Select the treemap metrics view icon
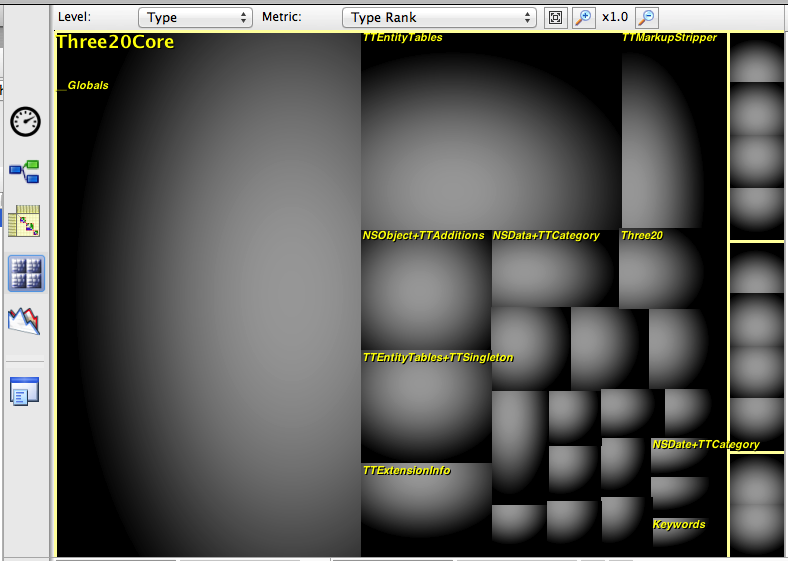 tap(26, 273)
